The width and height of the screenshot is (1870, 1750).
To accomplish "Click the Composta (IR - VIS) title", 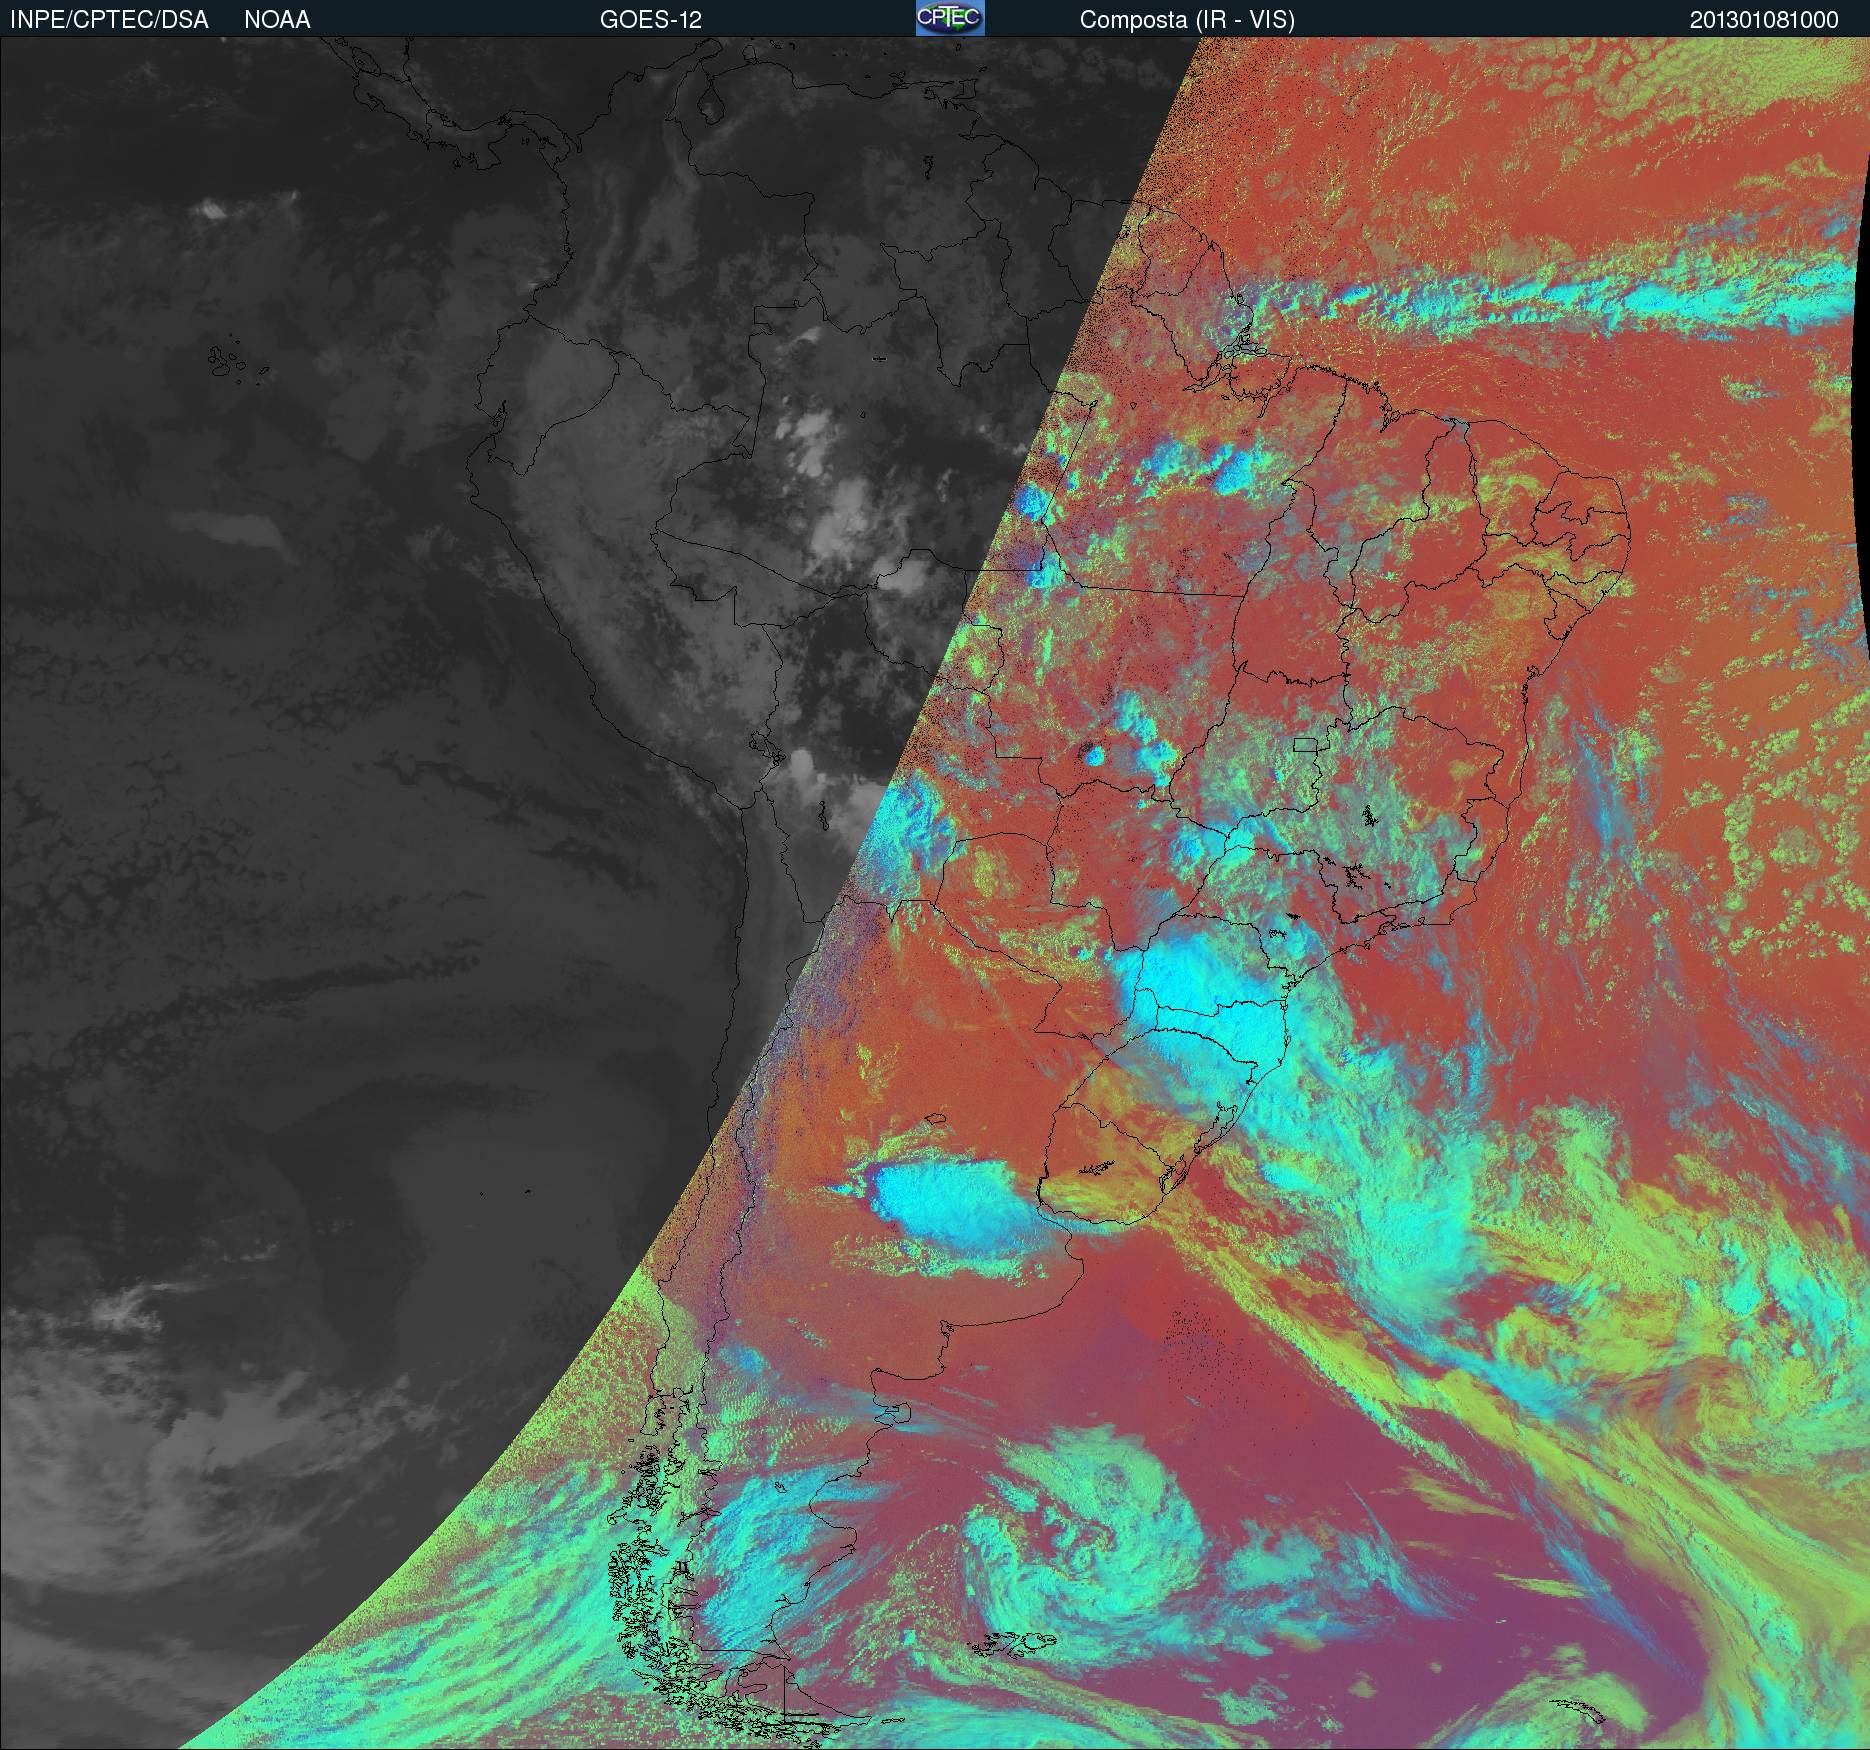I will click(1187, 20).
